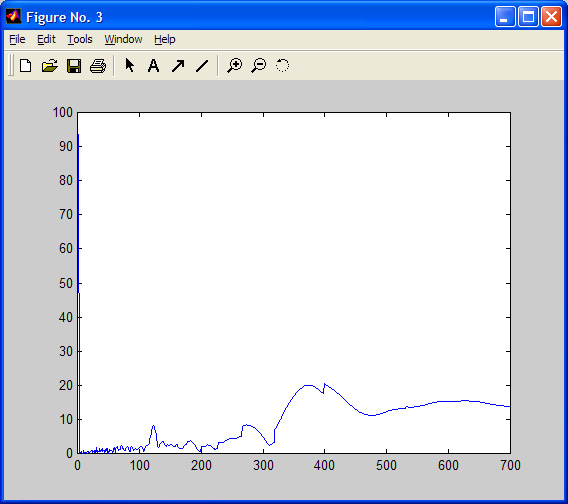This screenshot has width=568, height=504.
Task: Enable plot editing with the arrow pointer icon
Action: tap(129, 66)
